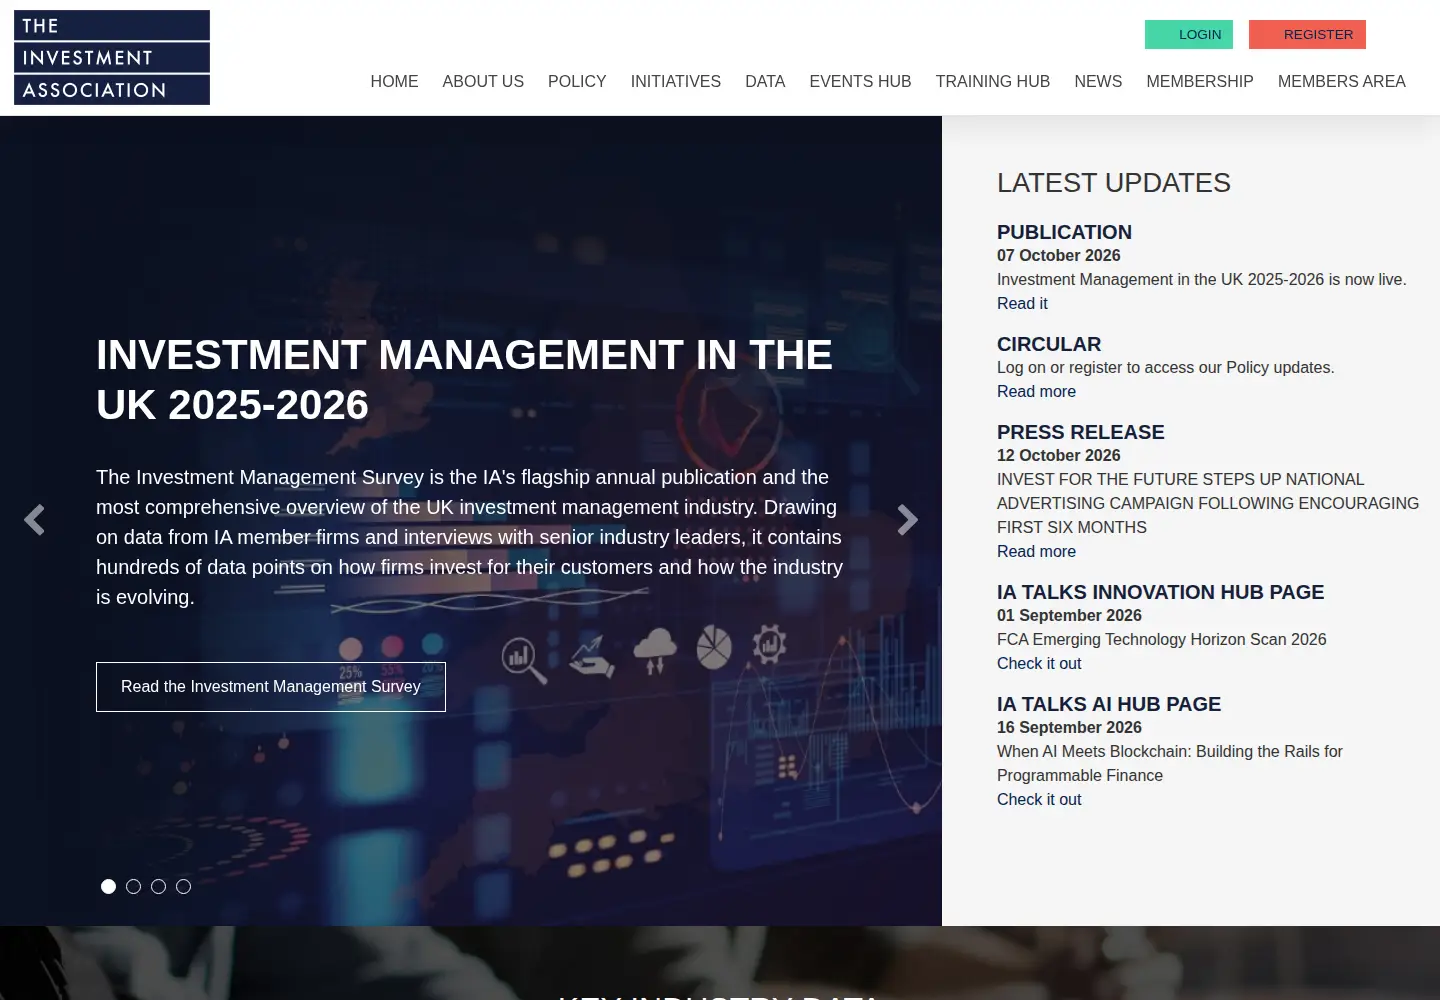
Task: Select the second carousel slide dot
Action: [x=133, y=886]
